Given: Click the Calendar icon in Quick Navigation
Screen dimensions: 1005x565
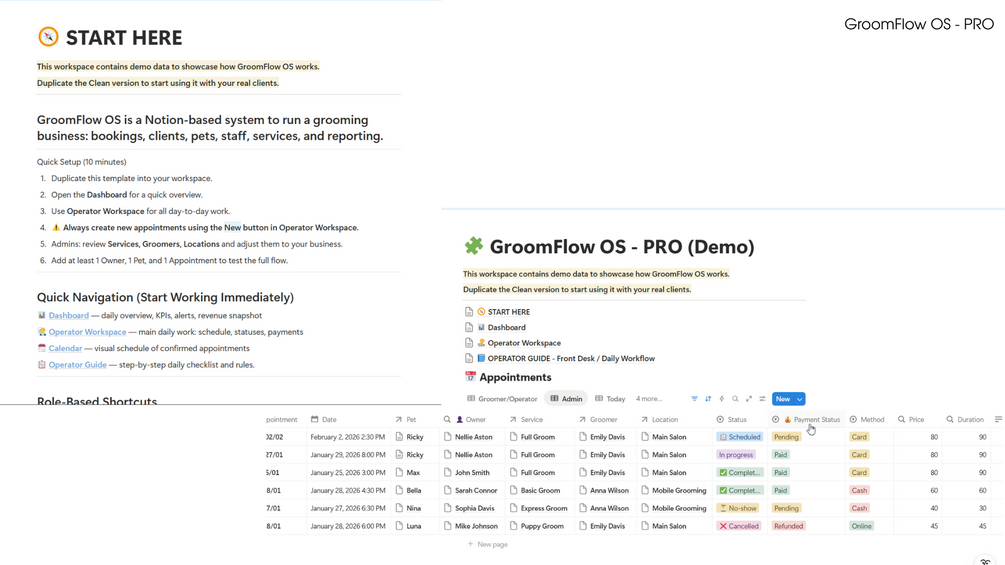Looking at the screenshot, I should click(x=42, y=348).
